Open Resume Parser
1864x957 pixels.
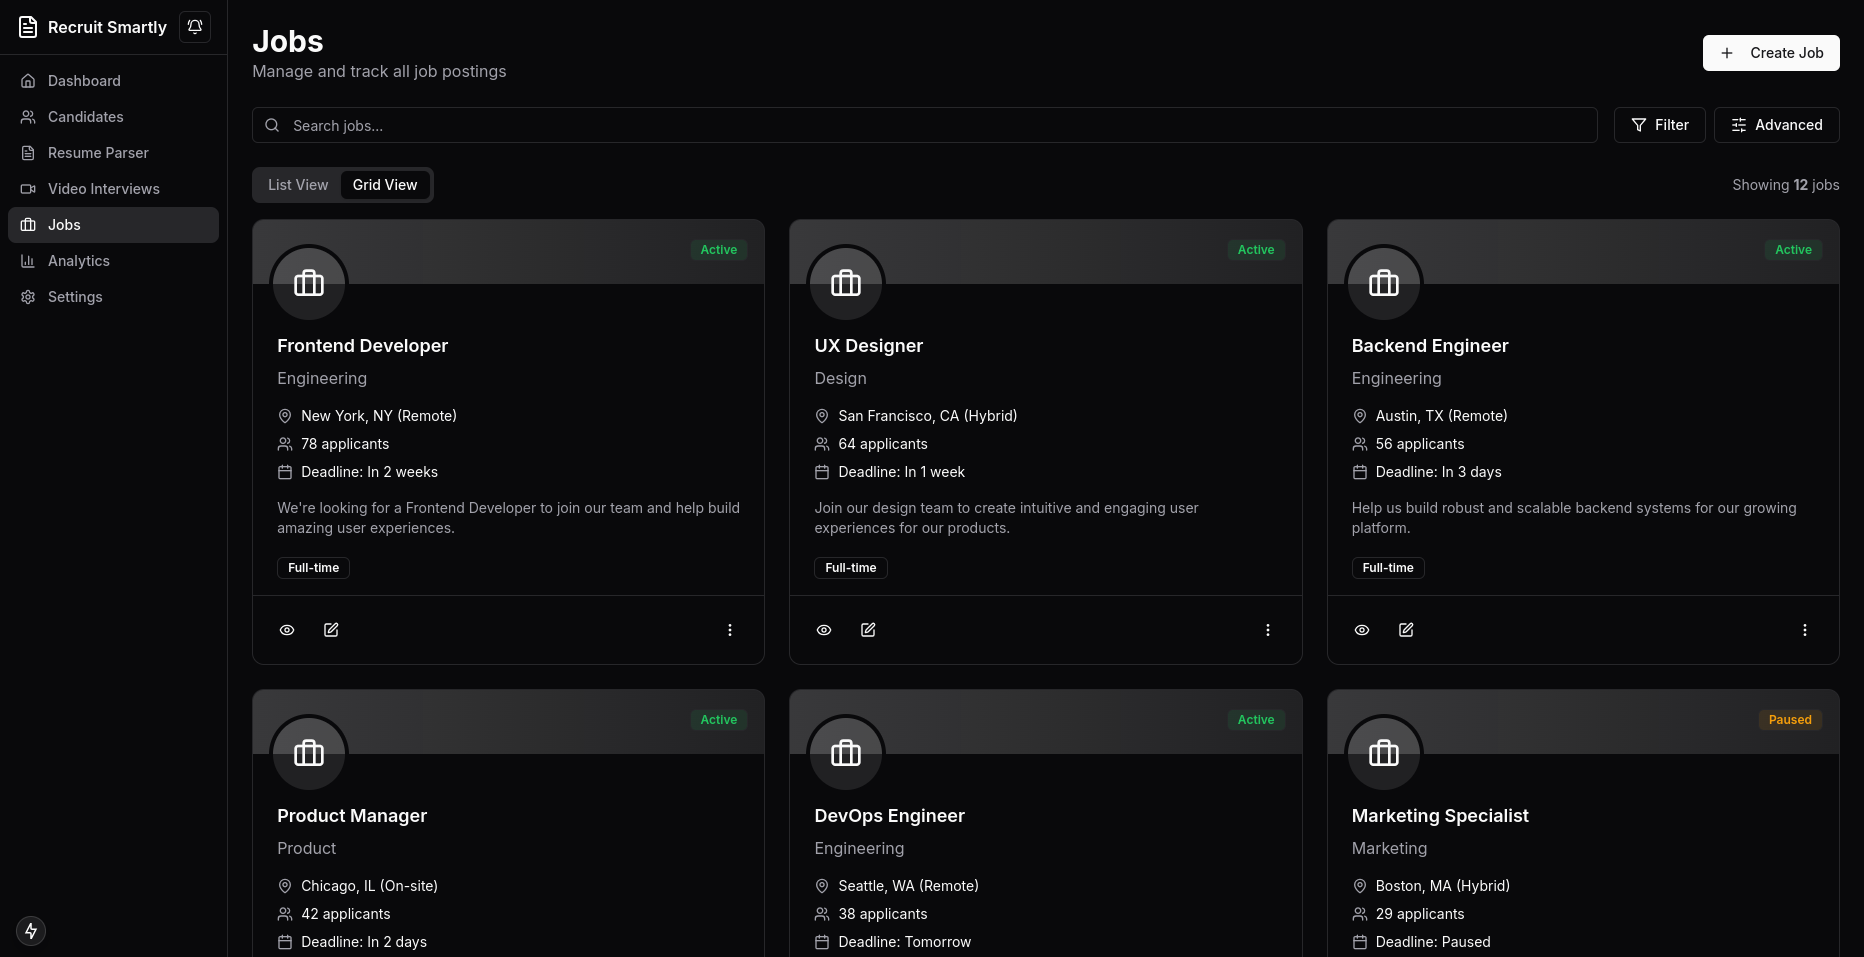click(113, 153)
